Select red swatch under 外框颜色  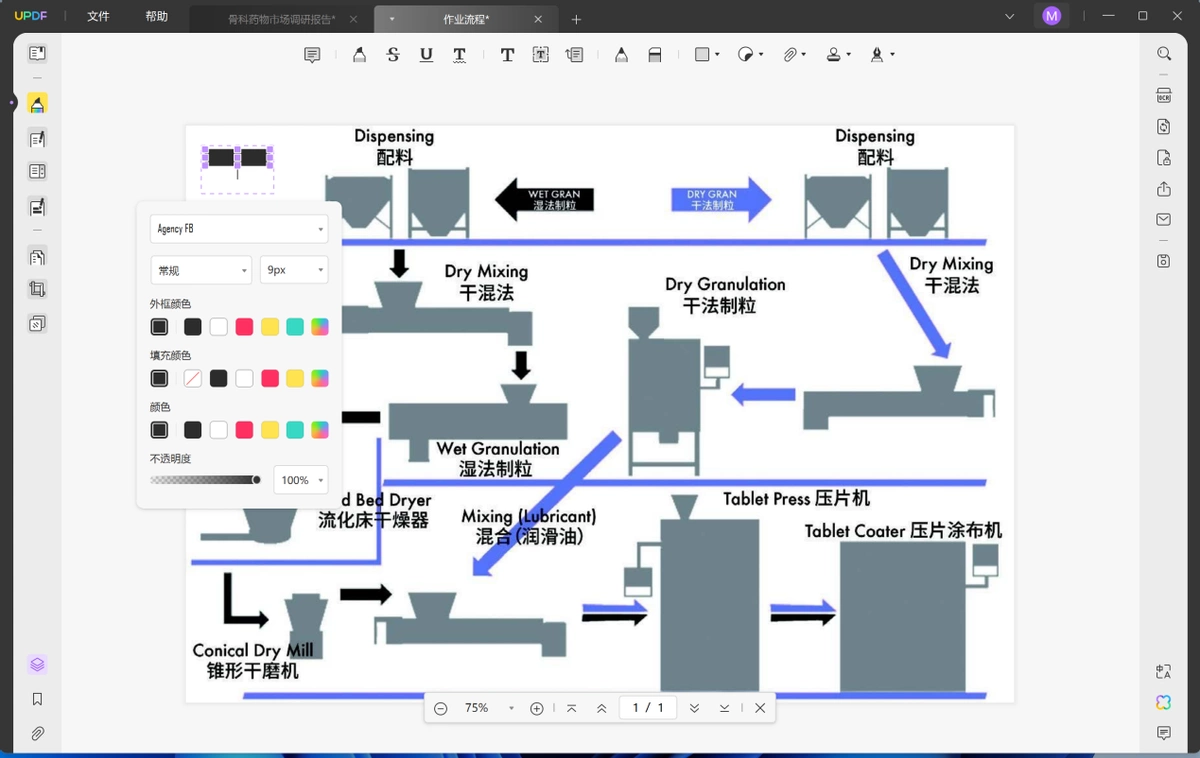pyautogui.click(x=244, y=327)
